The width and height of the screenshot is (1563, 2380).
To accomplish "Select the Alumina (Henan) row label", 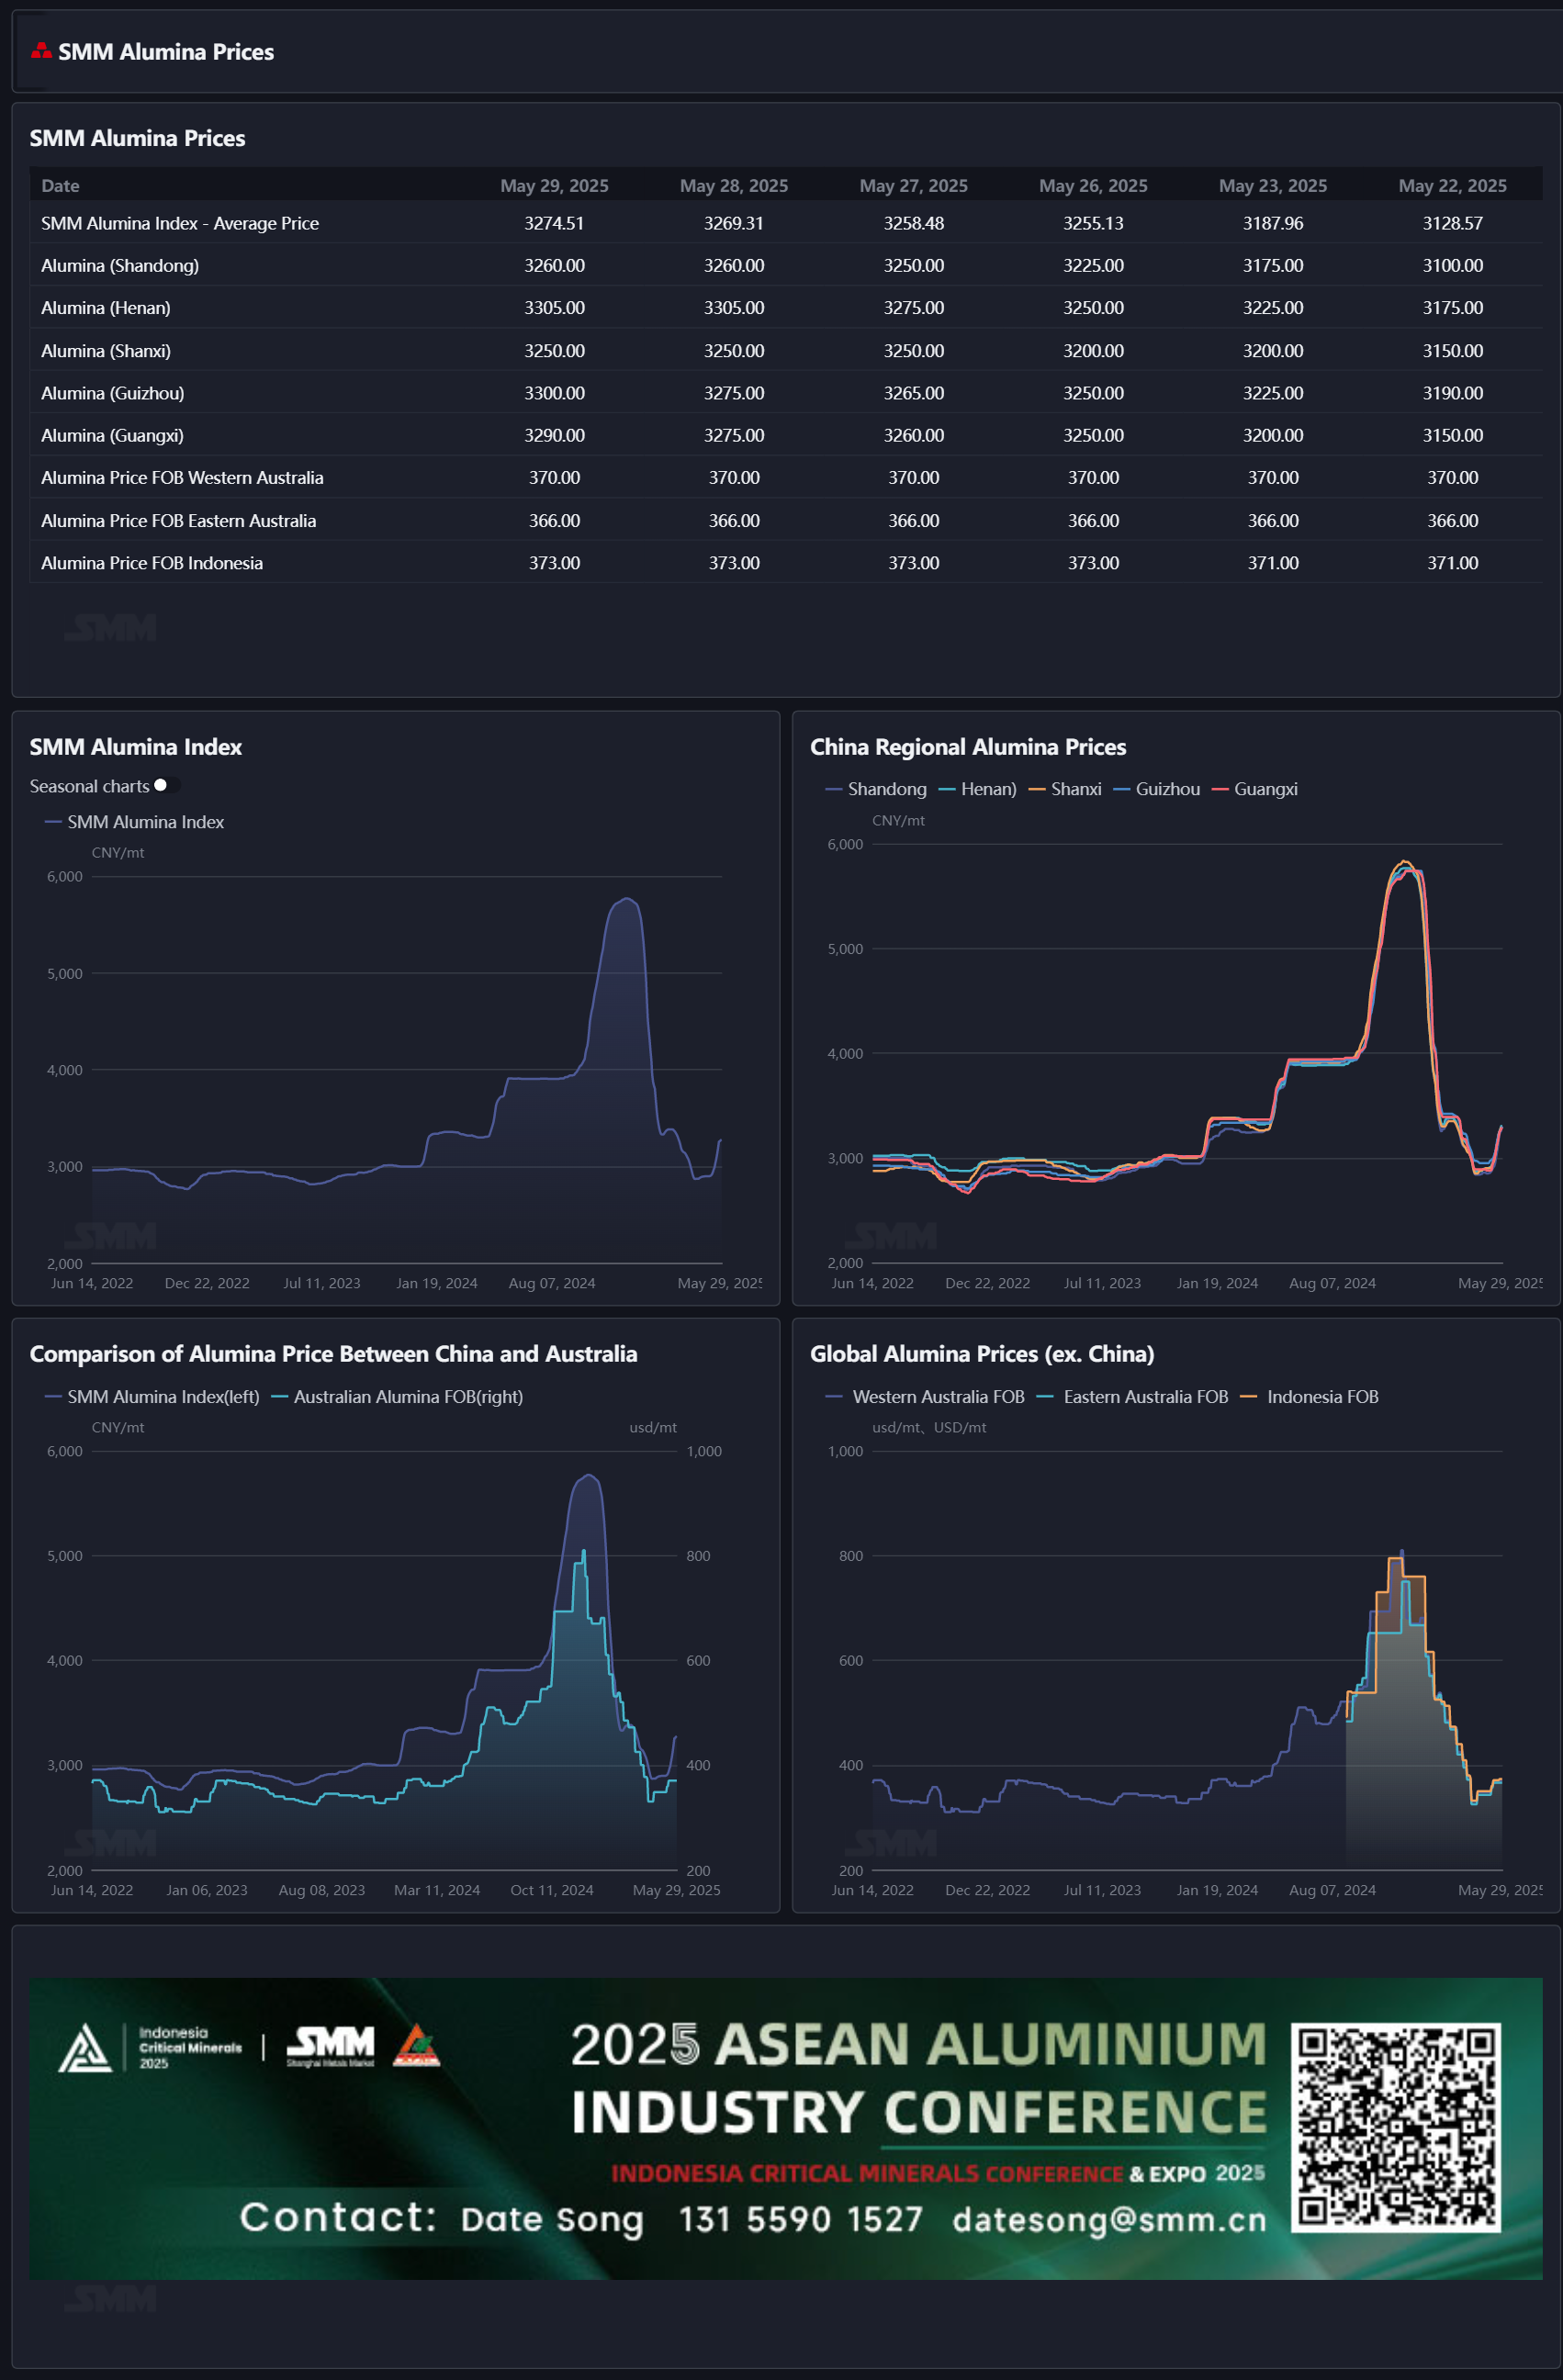I will [106, 308].
